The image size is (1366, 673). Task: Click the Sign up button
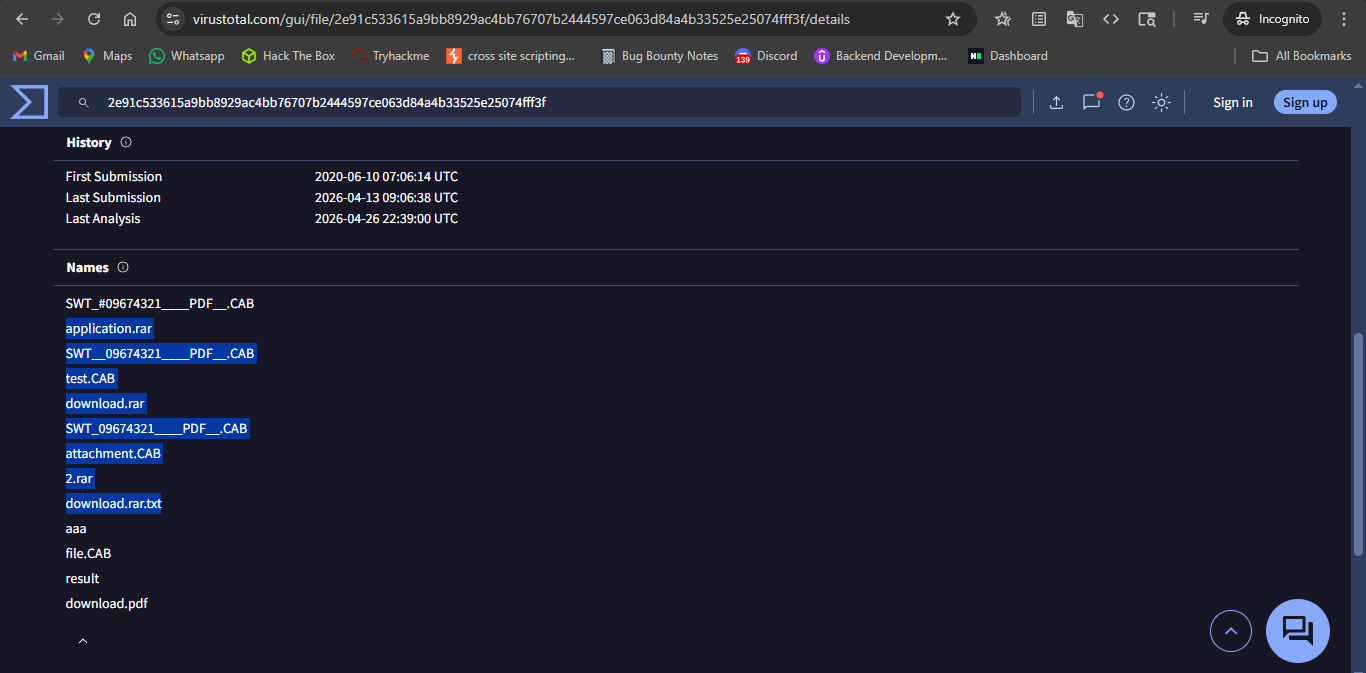tap(1304, 102)
